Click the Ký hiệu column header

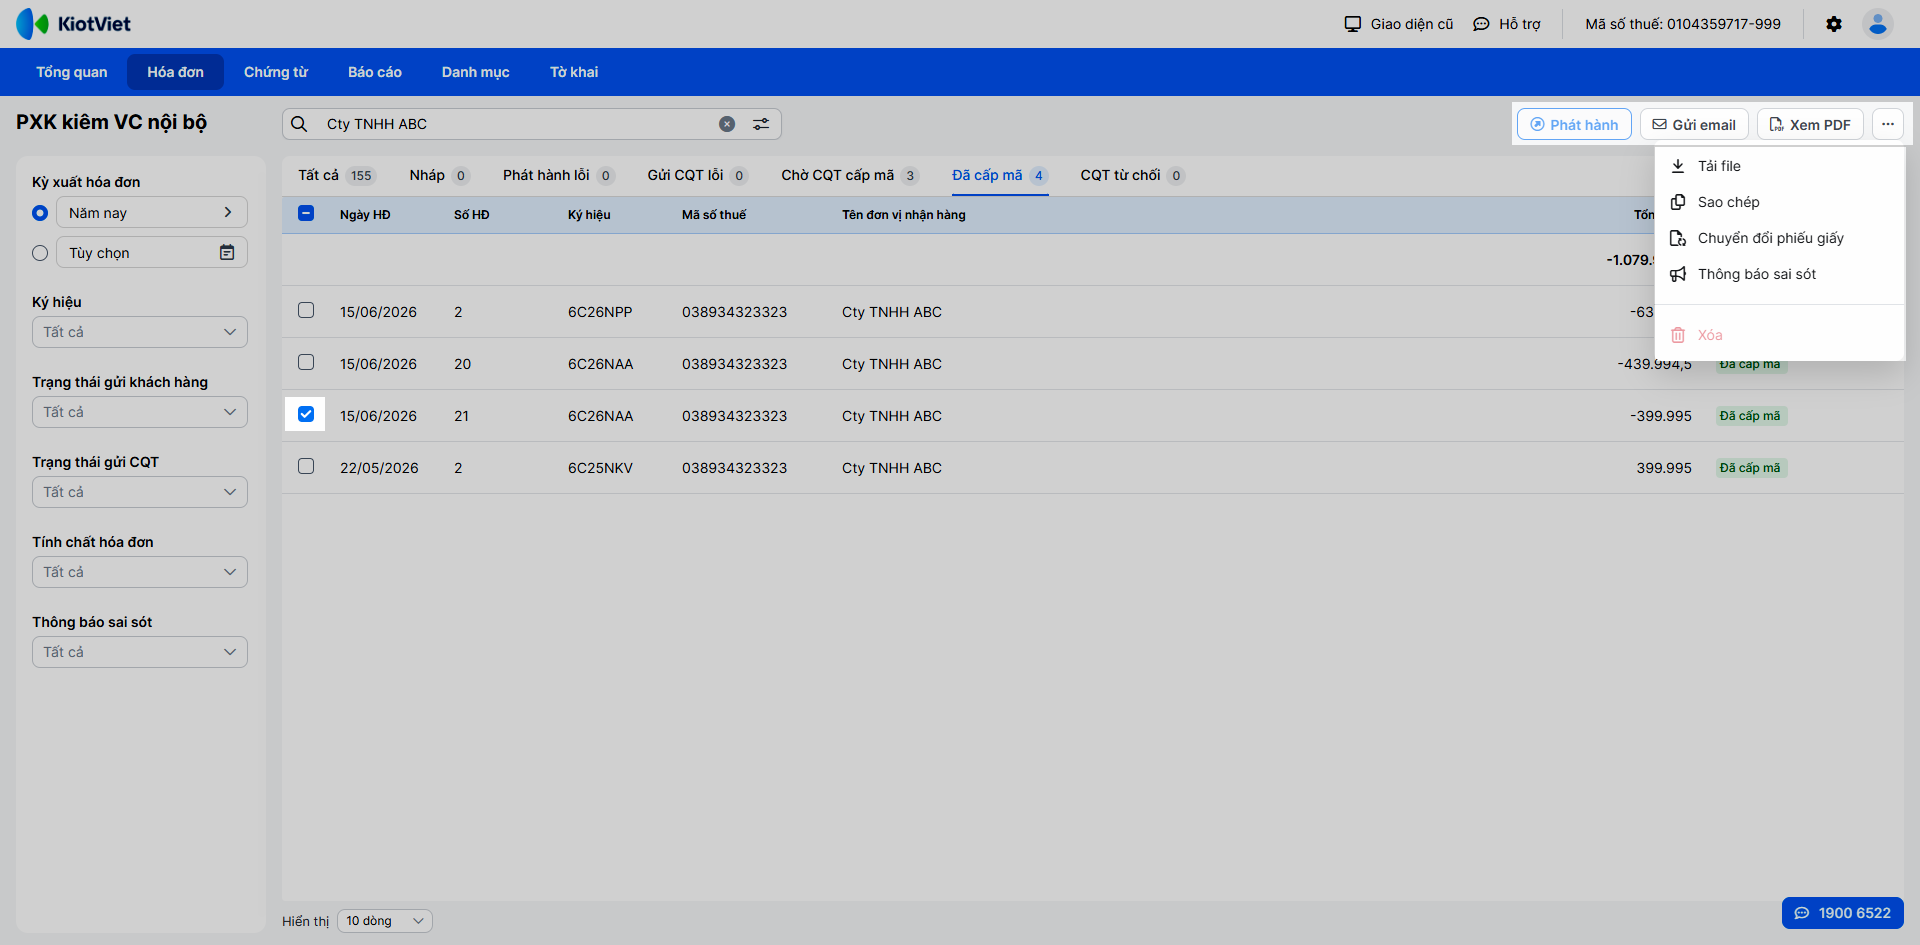point(589,215)
